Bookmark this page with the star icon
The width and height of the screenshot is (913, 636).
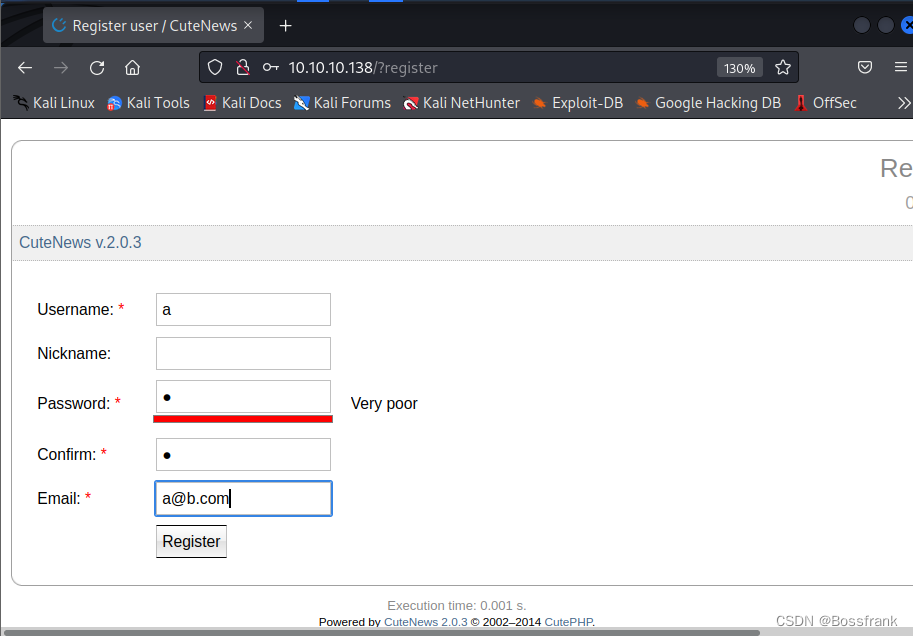click(x=783, y=68)
